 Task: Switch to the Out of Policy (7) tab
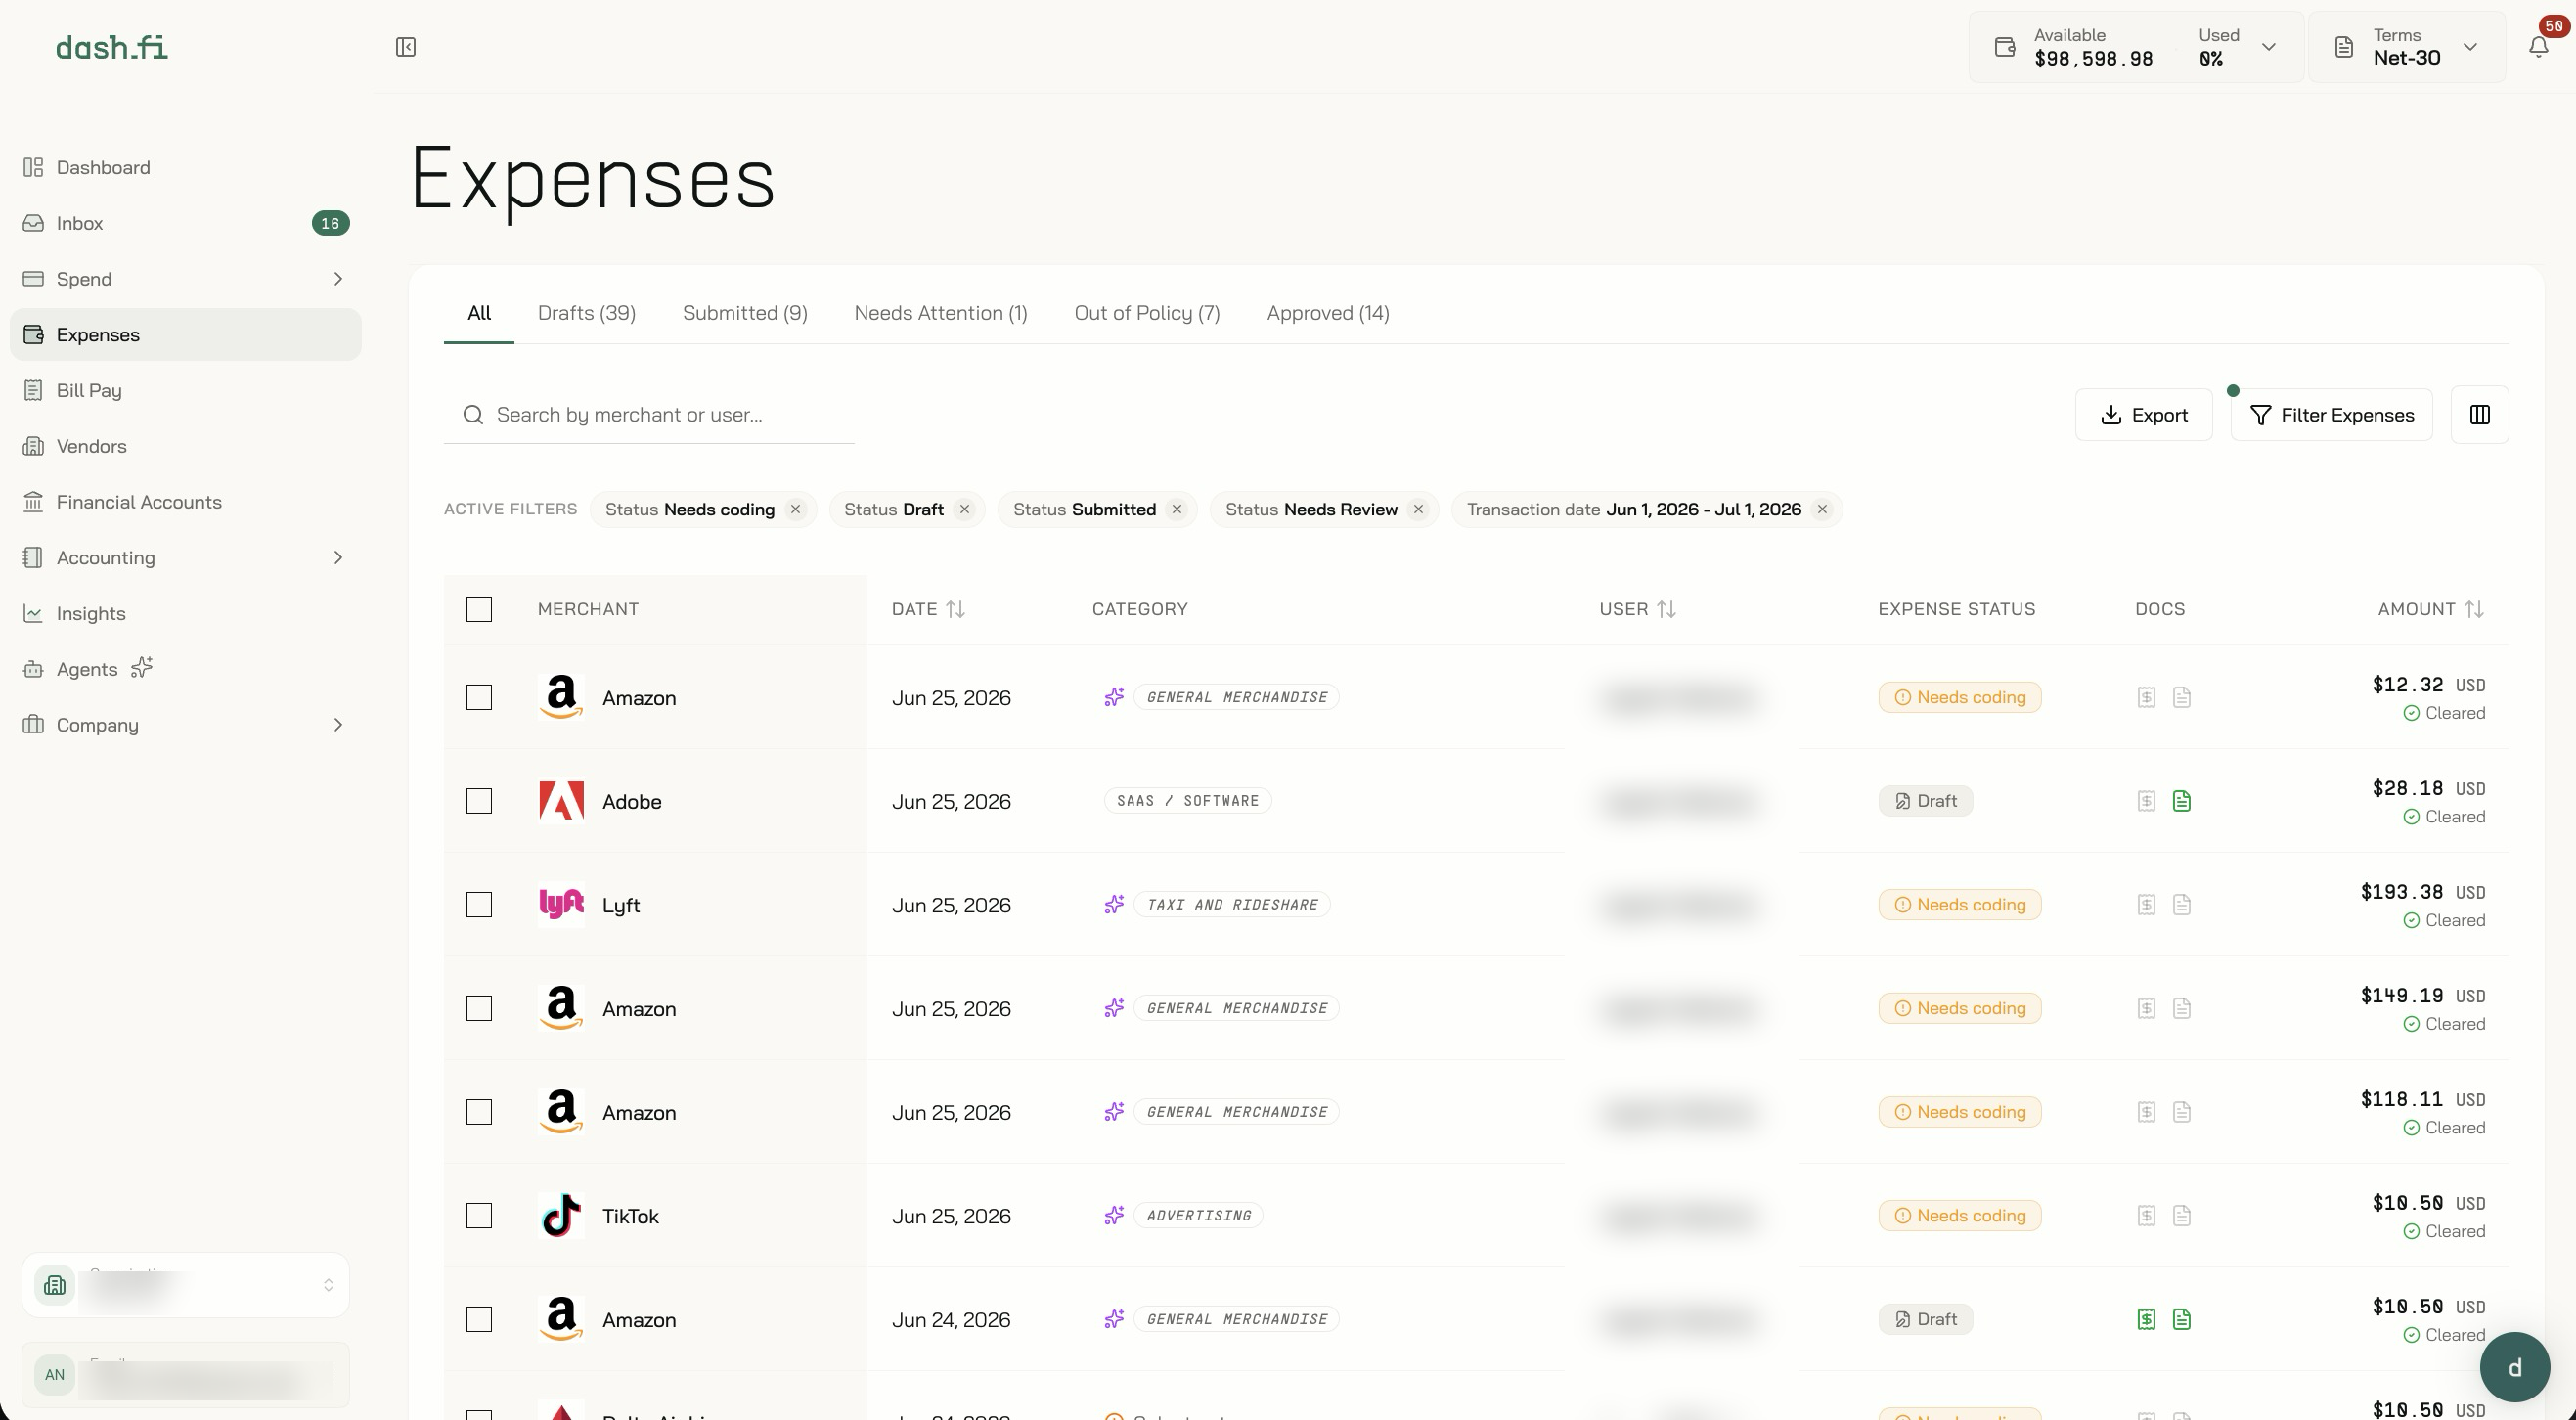(x=1147, y=313)
